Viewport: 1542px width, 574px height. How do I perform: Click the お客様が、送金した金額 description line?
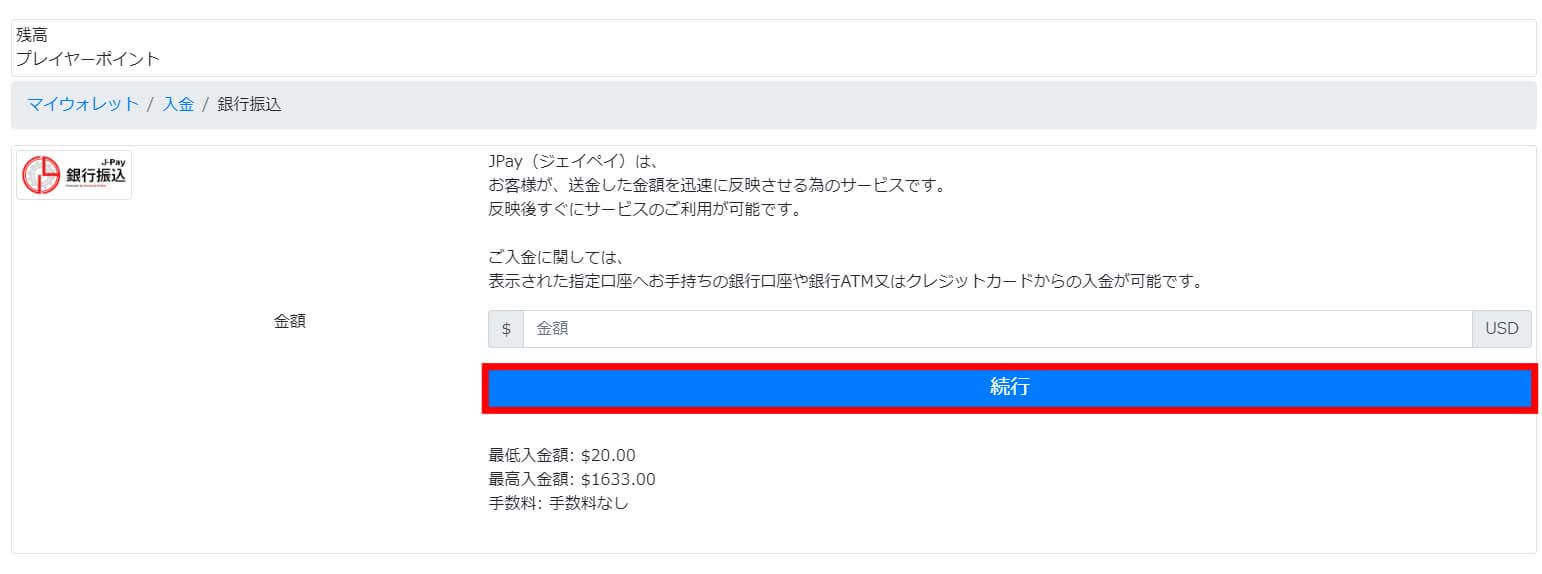click(717, 186)
